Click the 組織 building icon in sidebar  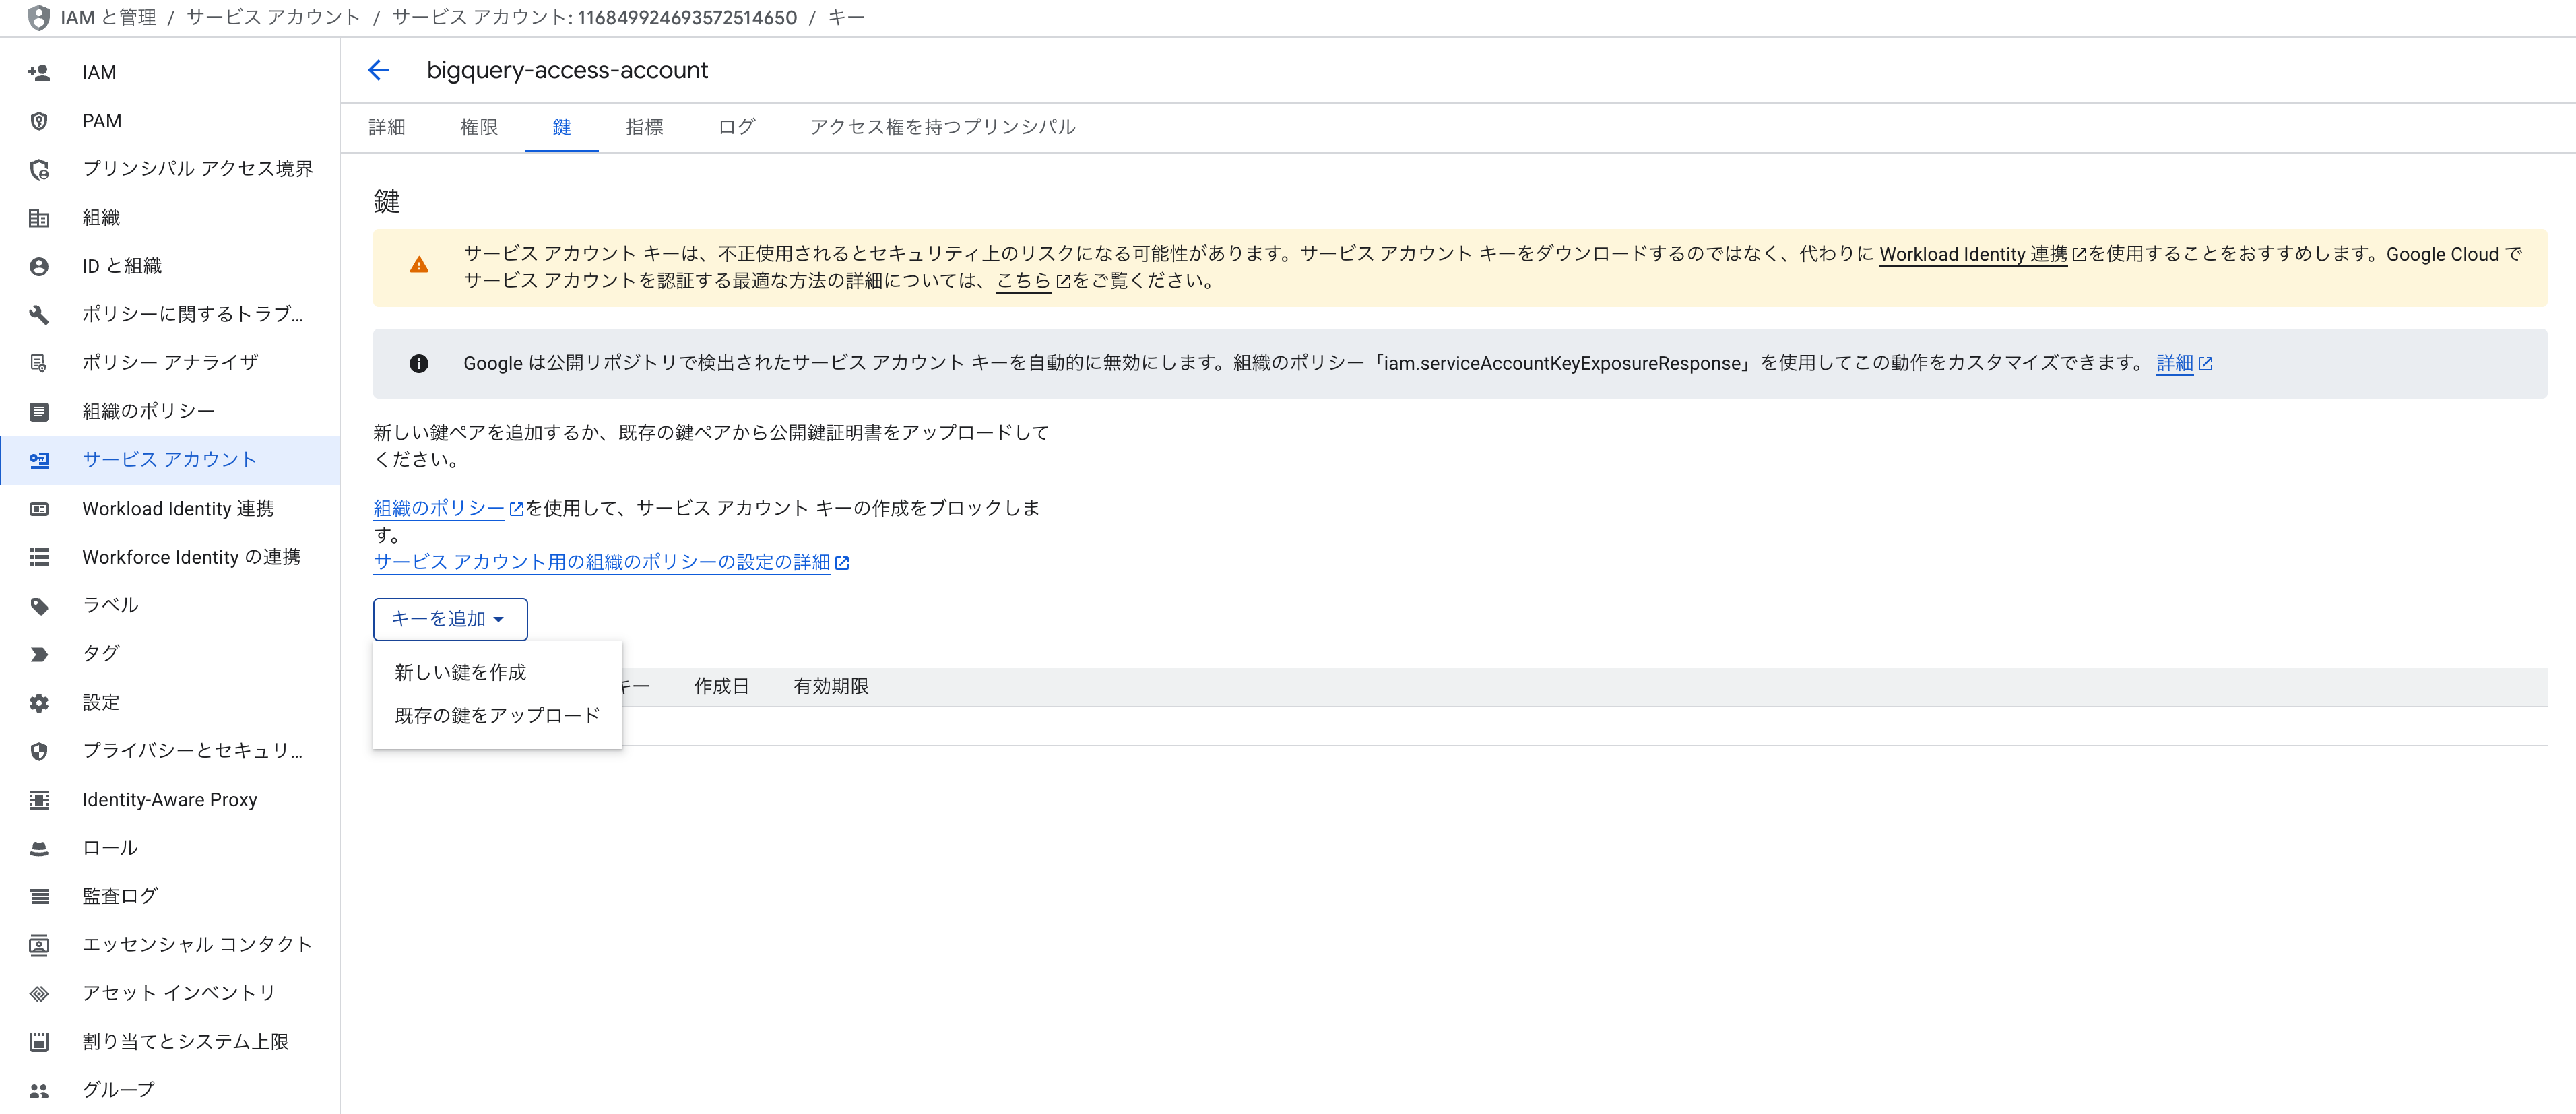[39, 217]
